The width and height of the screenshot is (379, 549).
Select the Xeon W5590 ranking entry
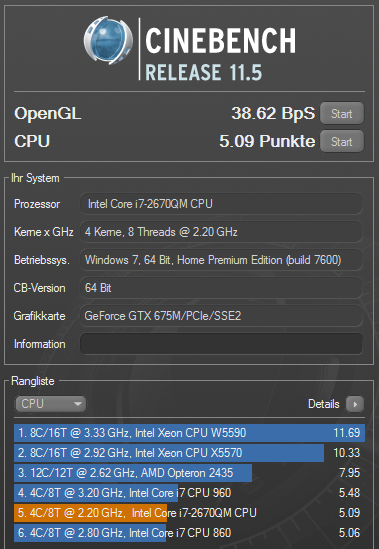tap(190, 433)
